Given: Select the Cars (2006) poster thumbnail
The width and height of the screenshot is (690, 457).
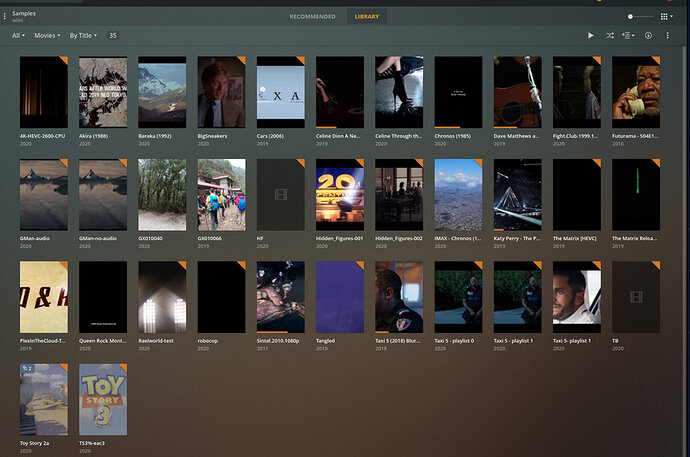Looking at the screenshot, I should [280, 91].
